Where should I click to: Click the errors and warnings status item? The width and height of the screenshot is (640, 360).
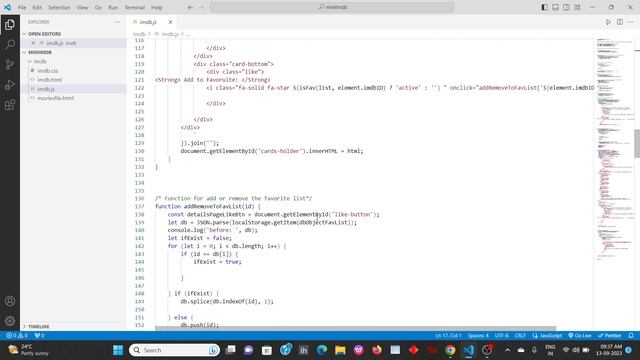pos(17,336)
